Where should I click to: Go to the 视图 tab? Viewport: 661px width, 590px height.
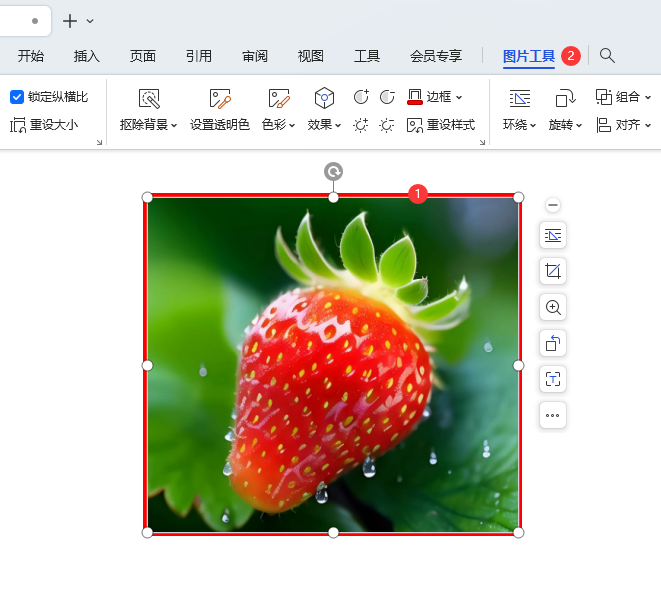coord(311,56)
